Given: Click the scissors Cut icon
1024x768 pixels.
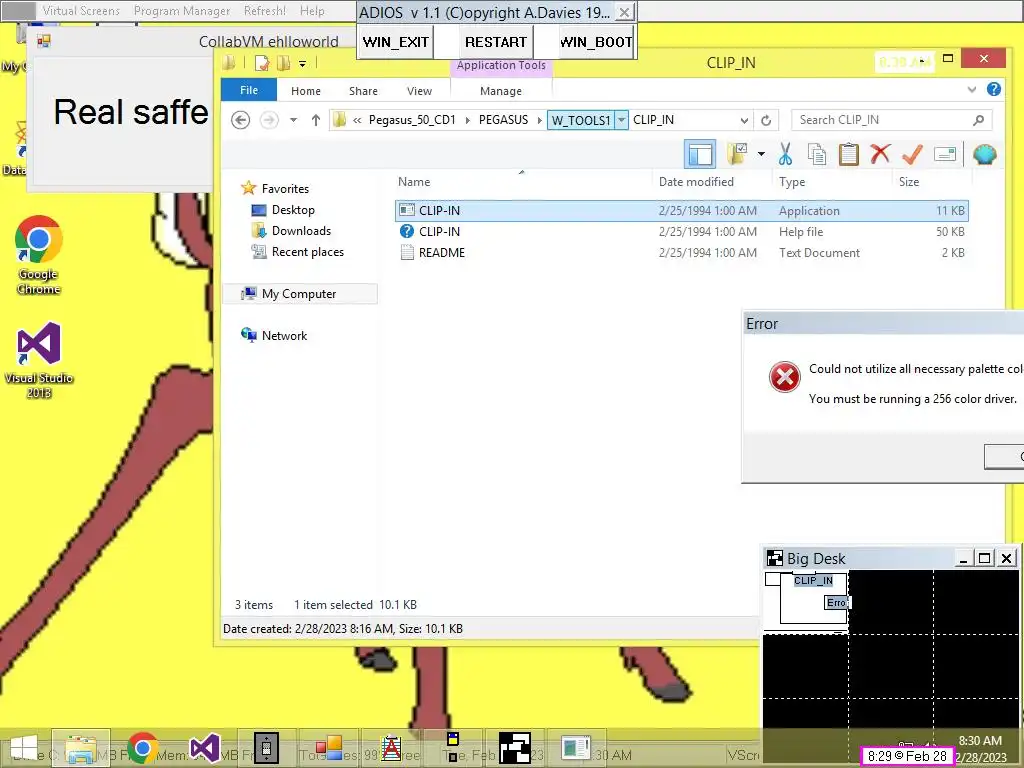Looking at the screenshot, I should (785, 155).
